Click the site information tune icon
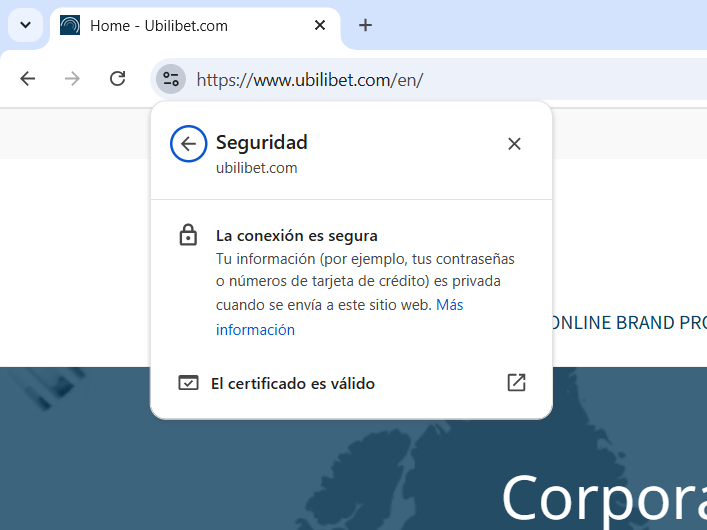707x530 pixels. click(x=171, y=79)
